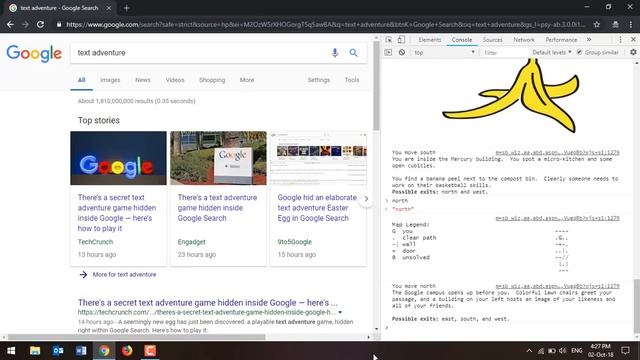Switch to the Sources tab
Image resolution: width=640 pixels, height=360 pixels.
[x=493, y=40]
